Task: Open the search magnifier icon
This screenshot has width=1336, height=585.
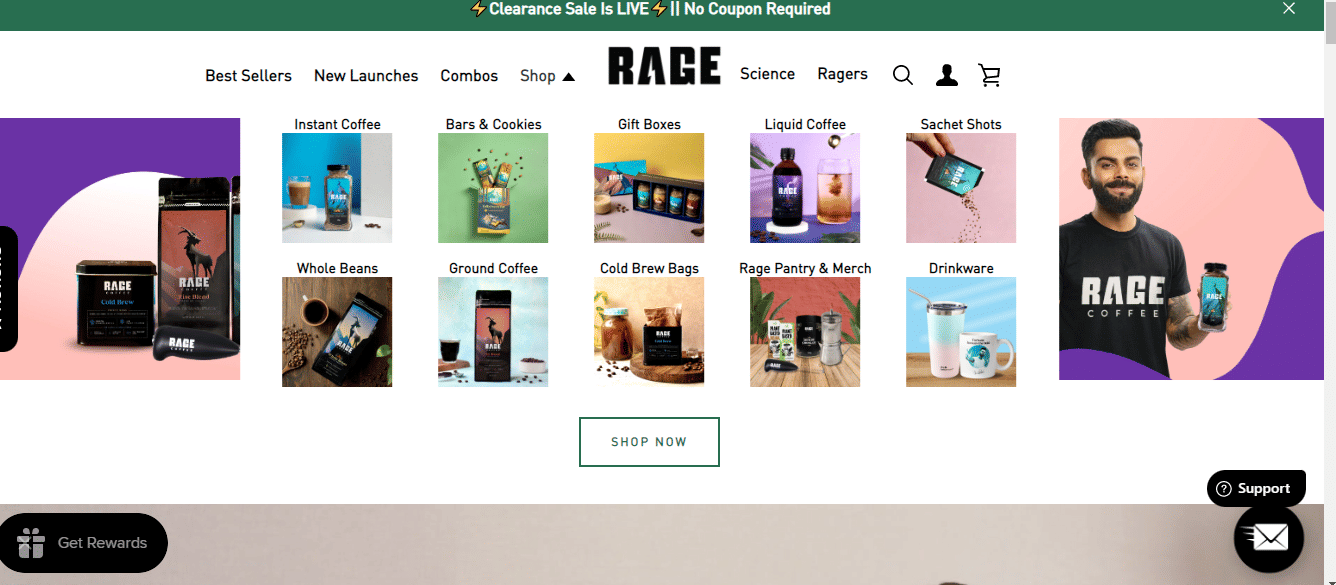Action: (902, 75)
